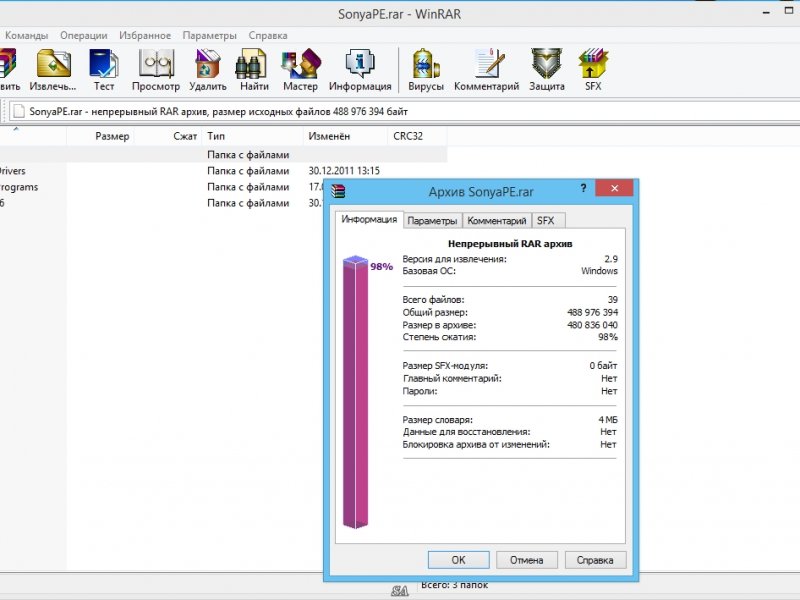Click the Extract To (Извлечь...) toolbar icon
Image resolution: width=800 pixels, height=600 pixels.
53,70
